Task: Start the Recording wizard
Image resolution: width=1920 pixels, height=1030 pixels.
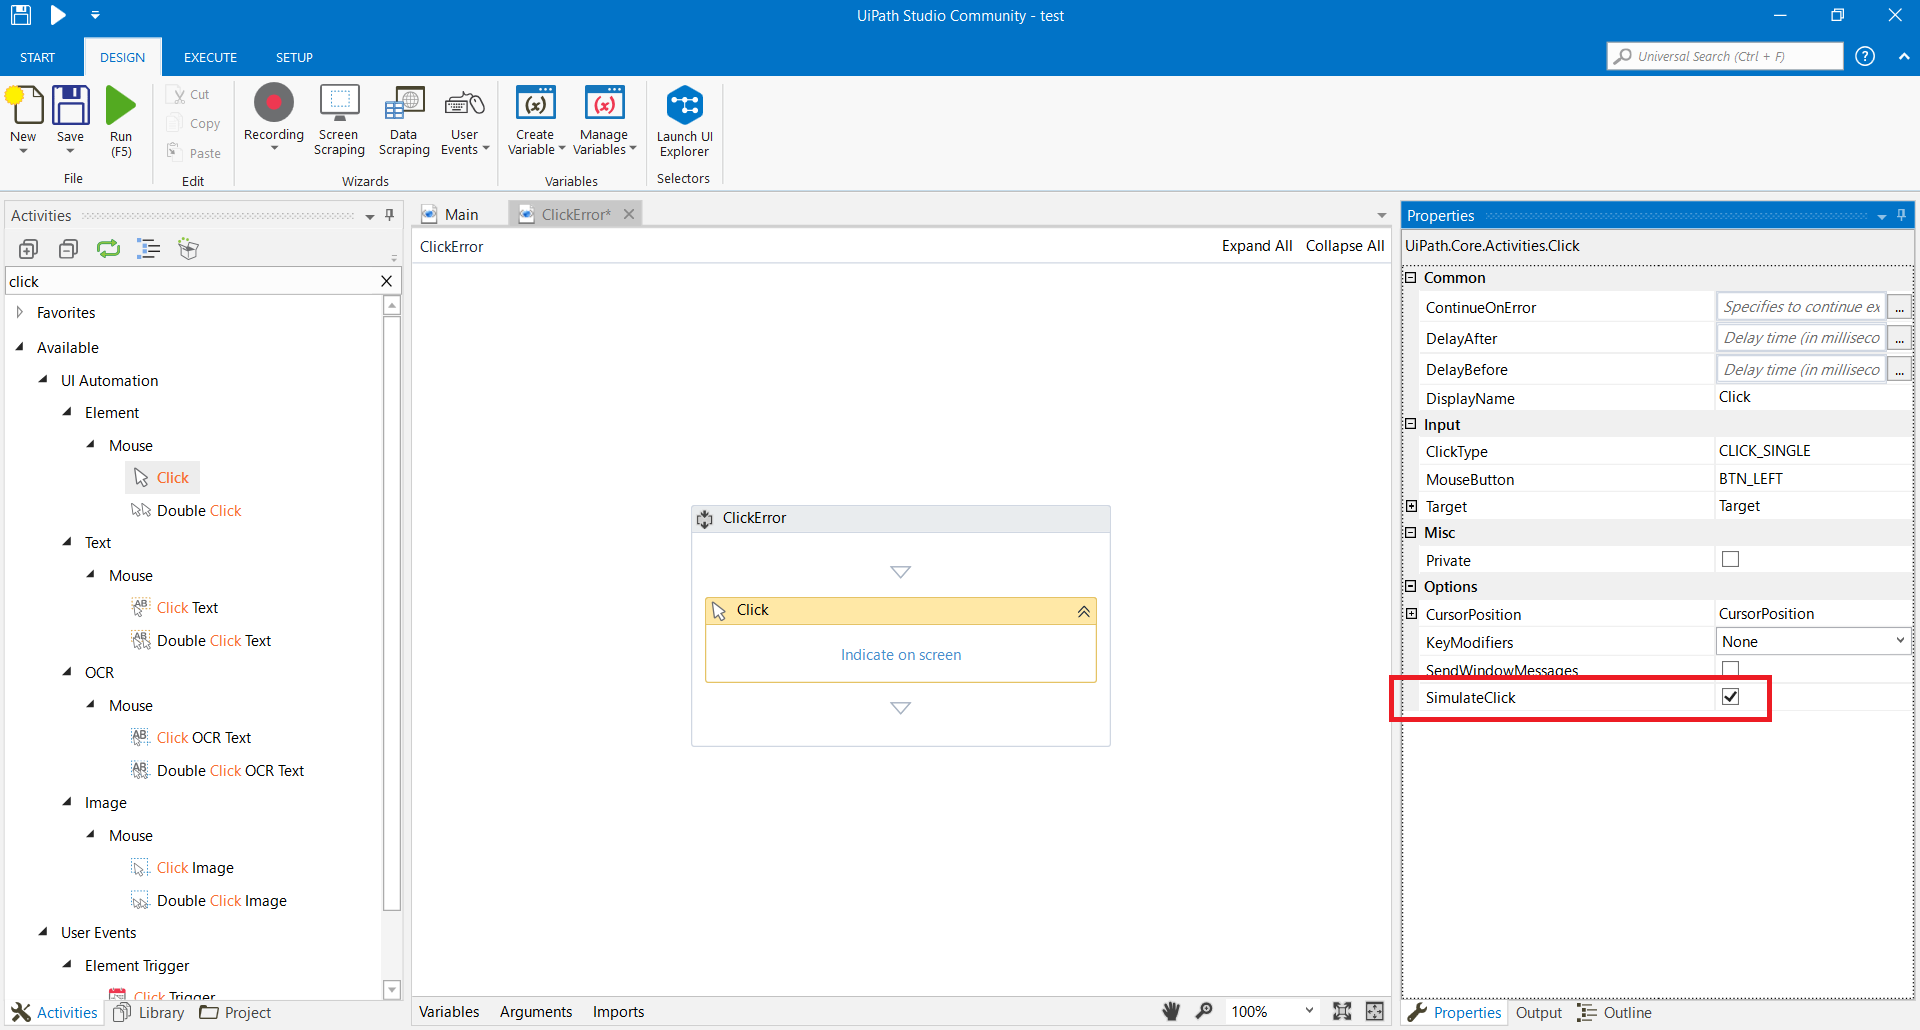Action: click(x=274, y=103)
